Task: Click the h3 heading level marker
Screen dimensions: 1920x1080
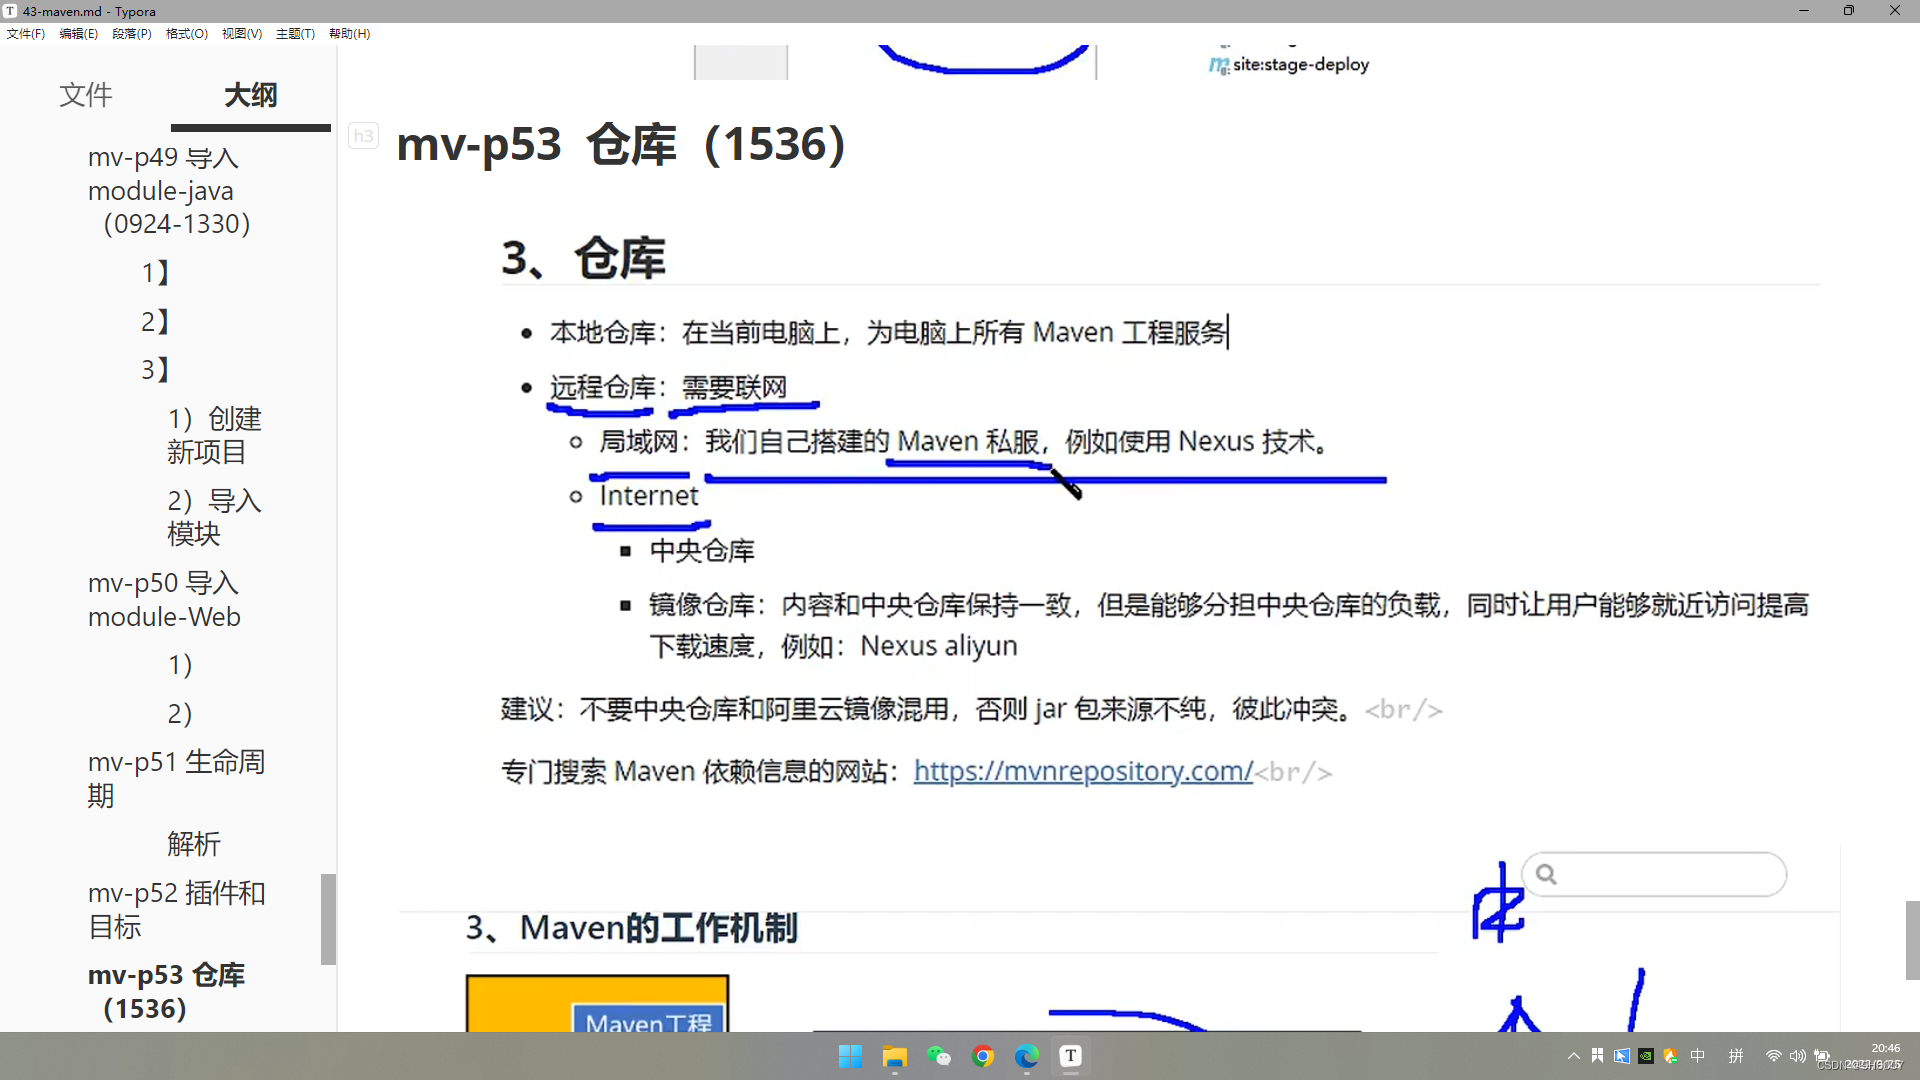Action: click(x=363, y=135)
